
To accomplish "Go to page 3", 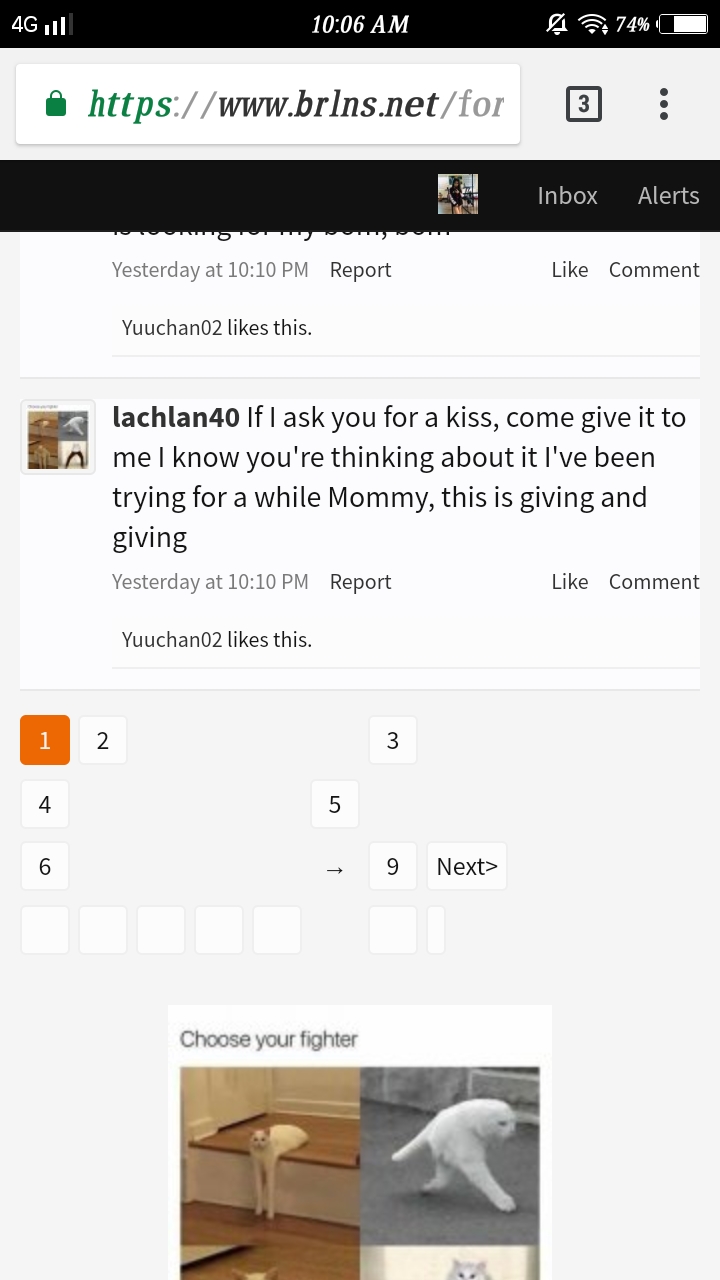I will 393,740.
